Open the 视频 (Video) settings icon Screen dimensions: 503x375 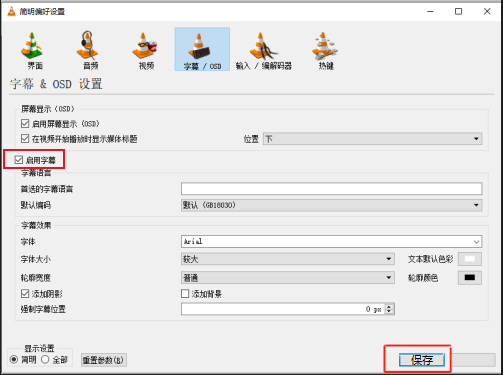click(x=144, y=50)
